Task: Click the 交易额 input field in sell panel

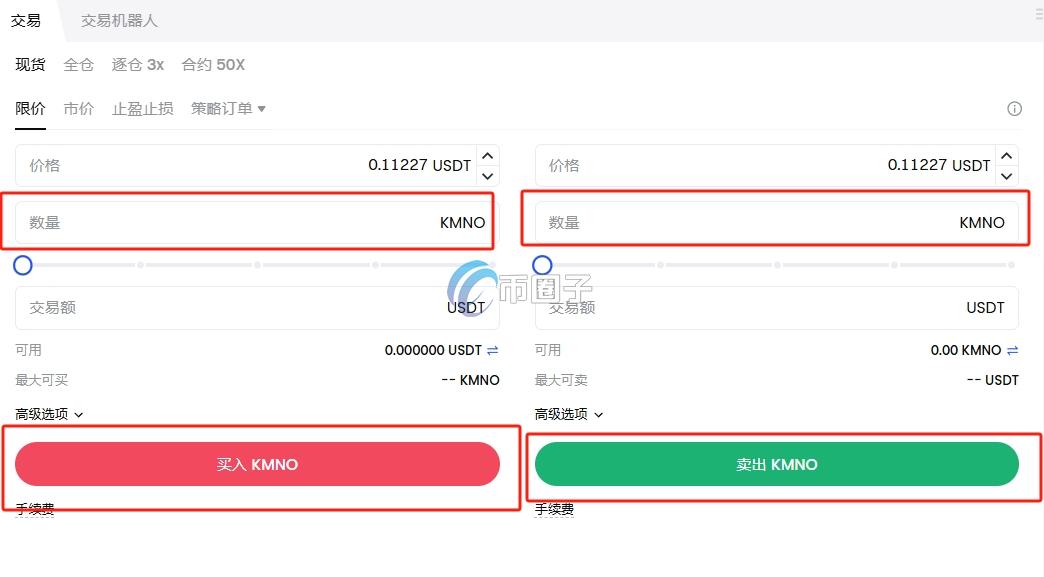Action: [777, 307]
